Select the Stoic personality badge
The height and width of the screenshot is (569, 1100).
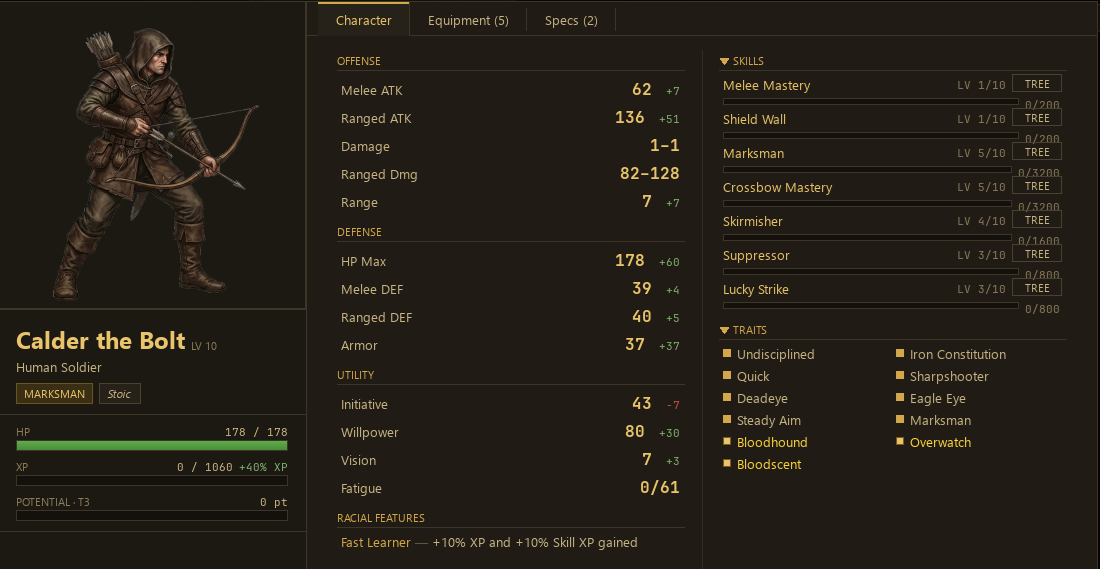(x=119, y=394)
